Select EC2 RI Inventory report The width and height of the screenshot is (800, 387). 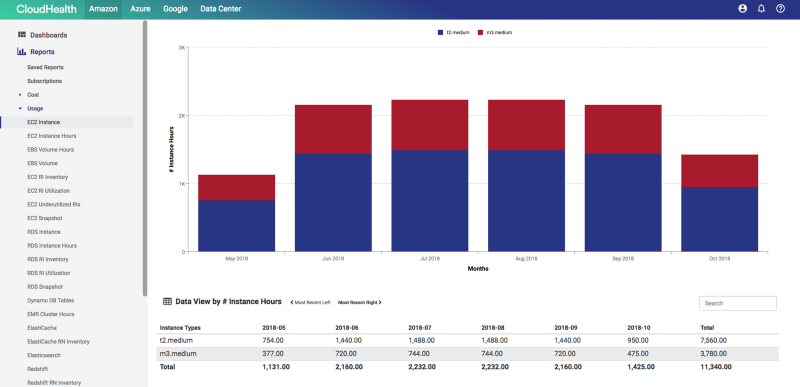click(47, 177)
